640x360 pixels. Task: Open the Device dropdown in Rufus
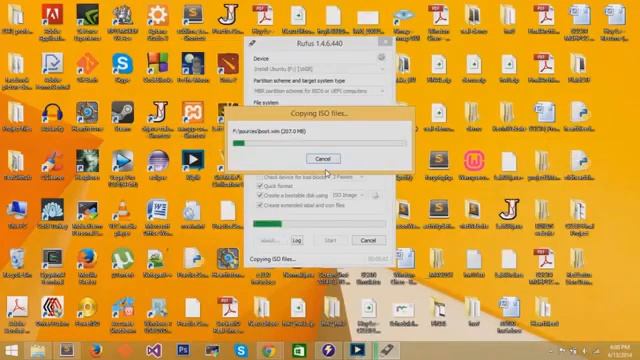point(319,69)
